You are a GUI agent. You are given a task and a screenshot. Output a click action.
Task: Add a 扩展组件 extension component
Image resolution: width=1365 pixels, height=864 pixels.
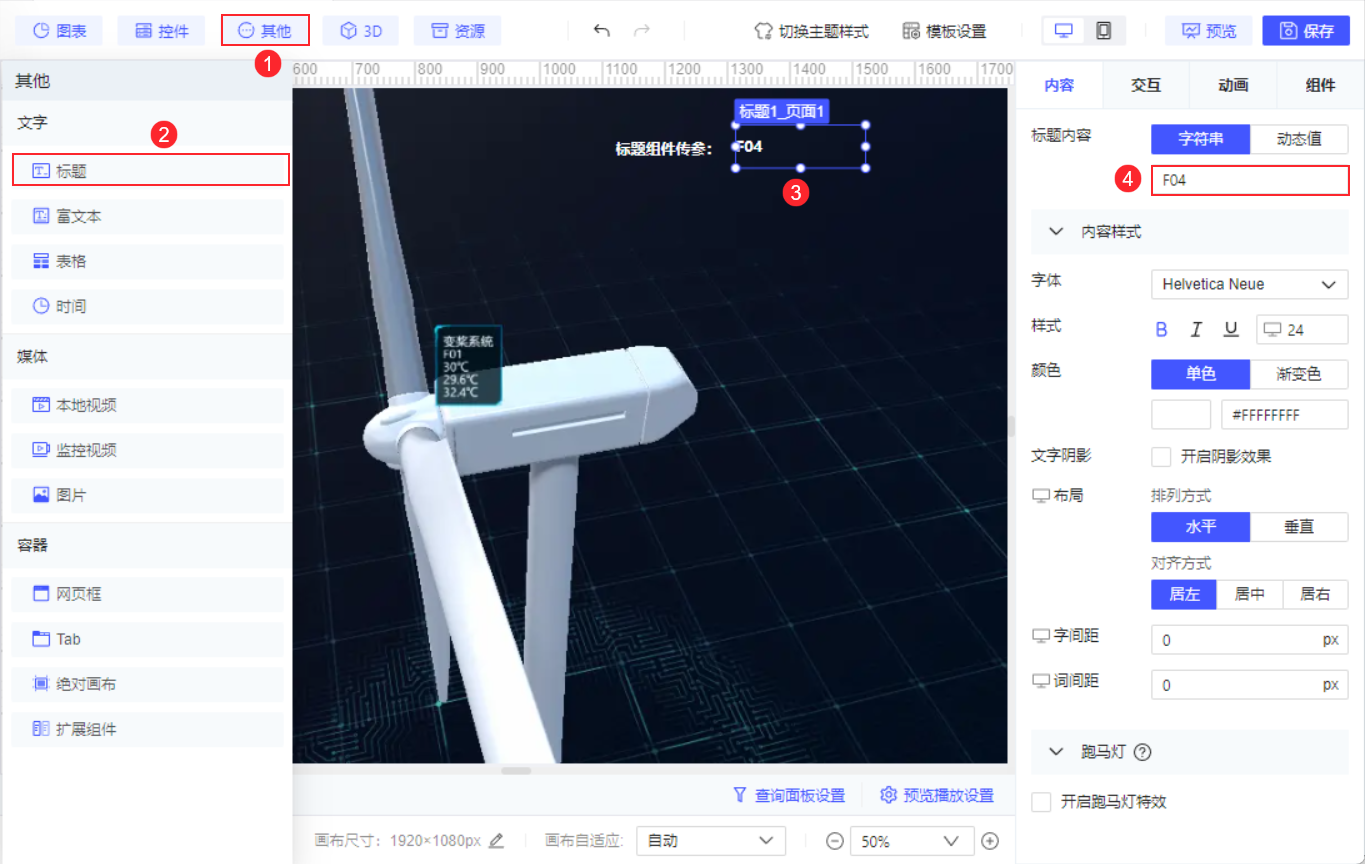pyautogui.click(x=148, y=729)
